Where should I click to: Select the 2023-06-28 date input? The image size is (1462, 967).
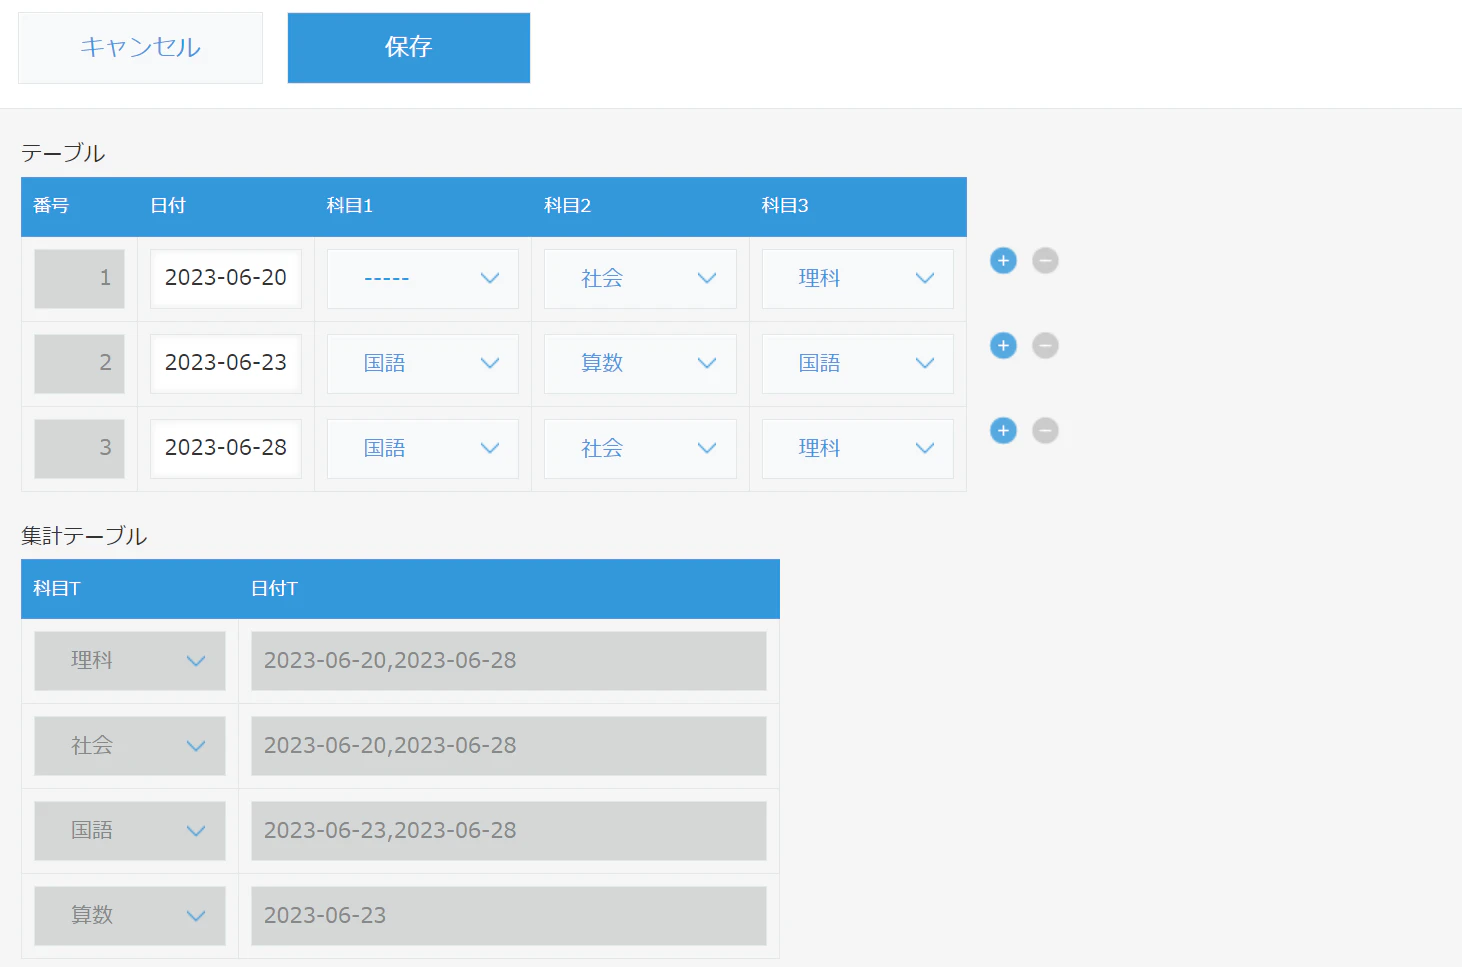click(226, 449)
